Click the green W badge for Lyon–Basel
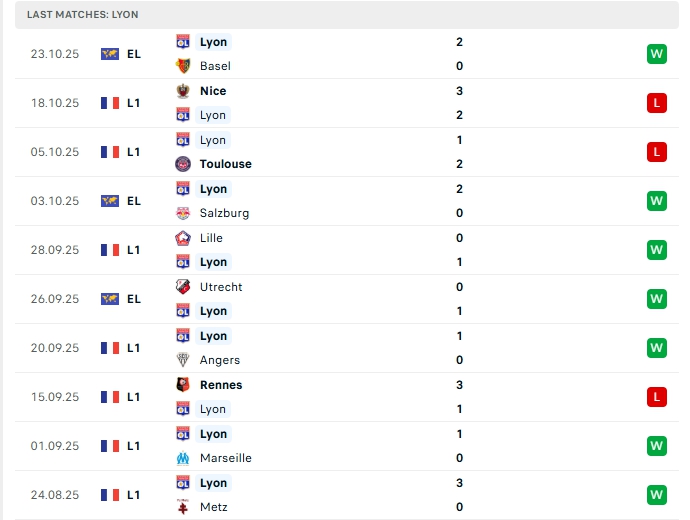This screenshot has height=520, width=690. coord(656,54)
